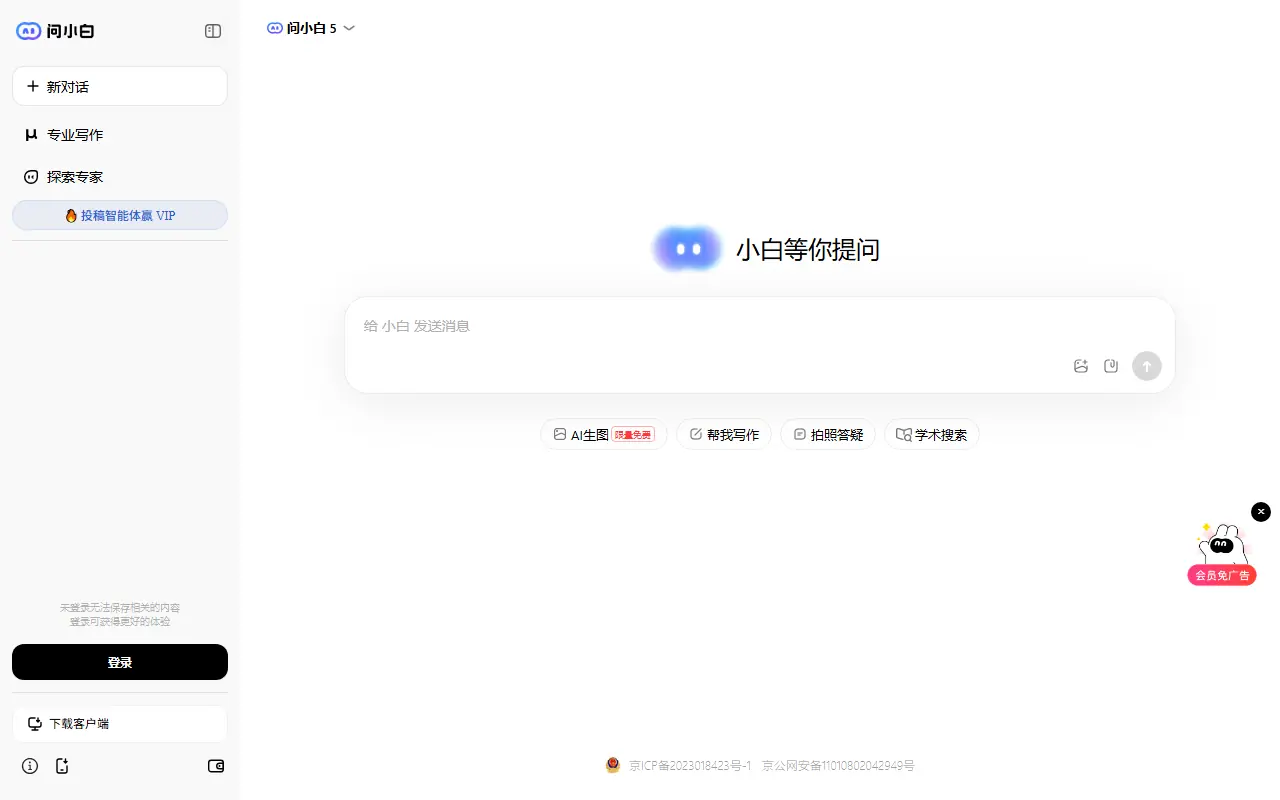This screenshot has width=1280, height=800.
Task: Select 专业写作 in the sidebar
Action: [x=75, y=134]
